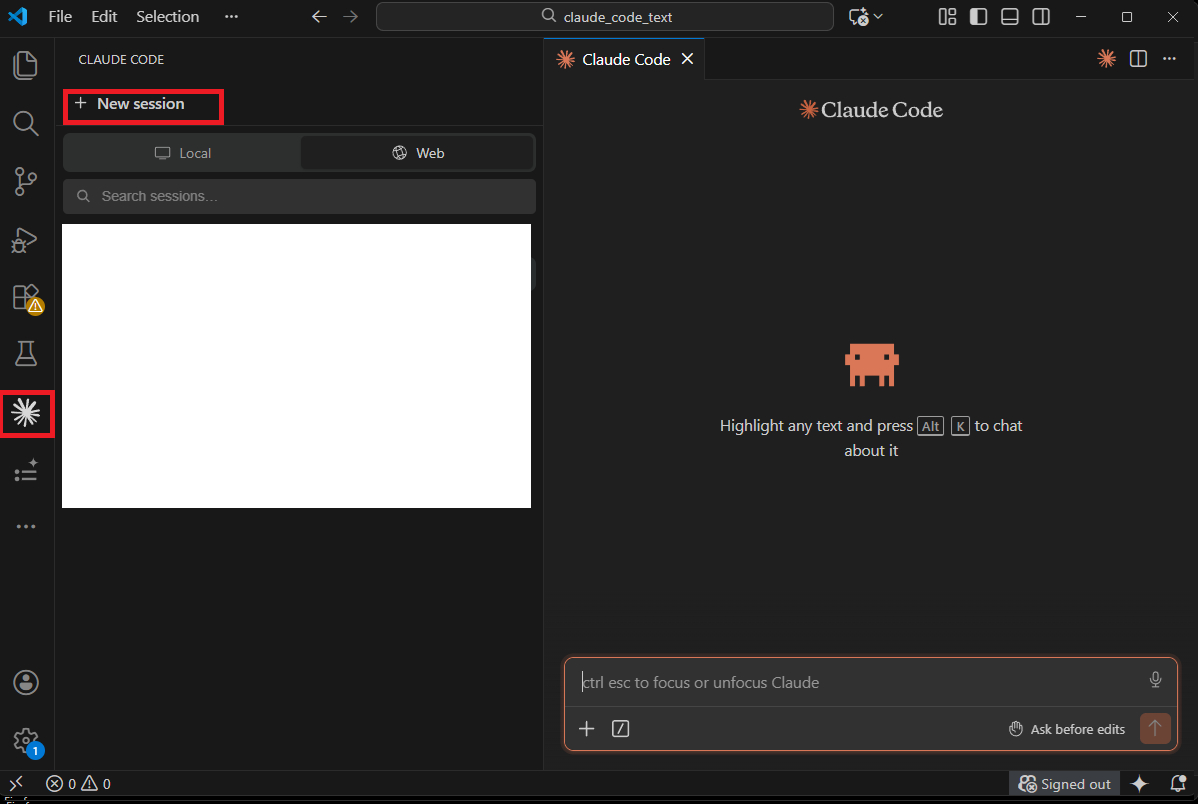The image size is (1198, 804).
Task: Go back with the left arrow
Action: click(319, 16)
